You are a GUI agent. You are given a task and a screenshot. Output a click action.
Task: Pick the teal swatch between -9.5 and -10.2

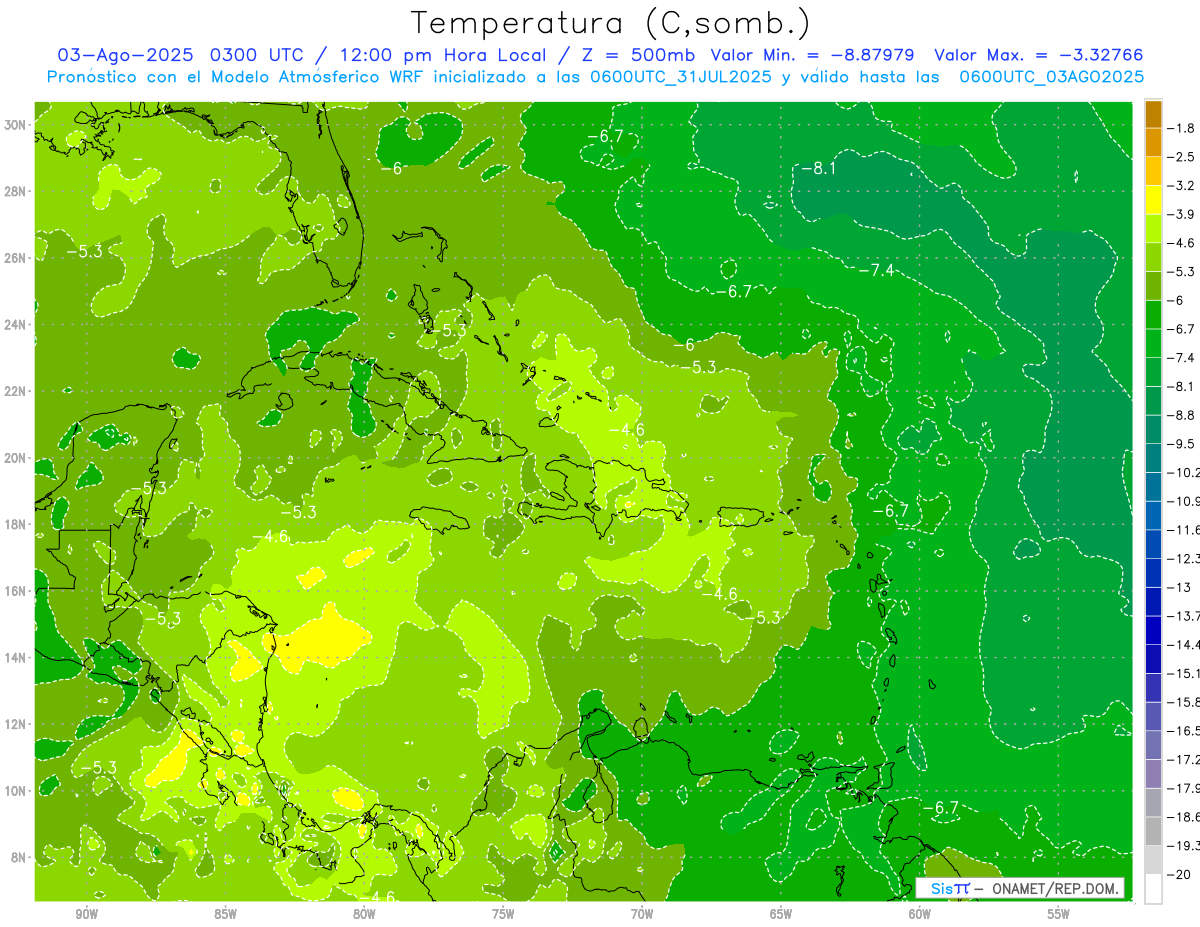1153,457
